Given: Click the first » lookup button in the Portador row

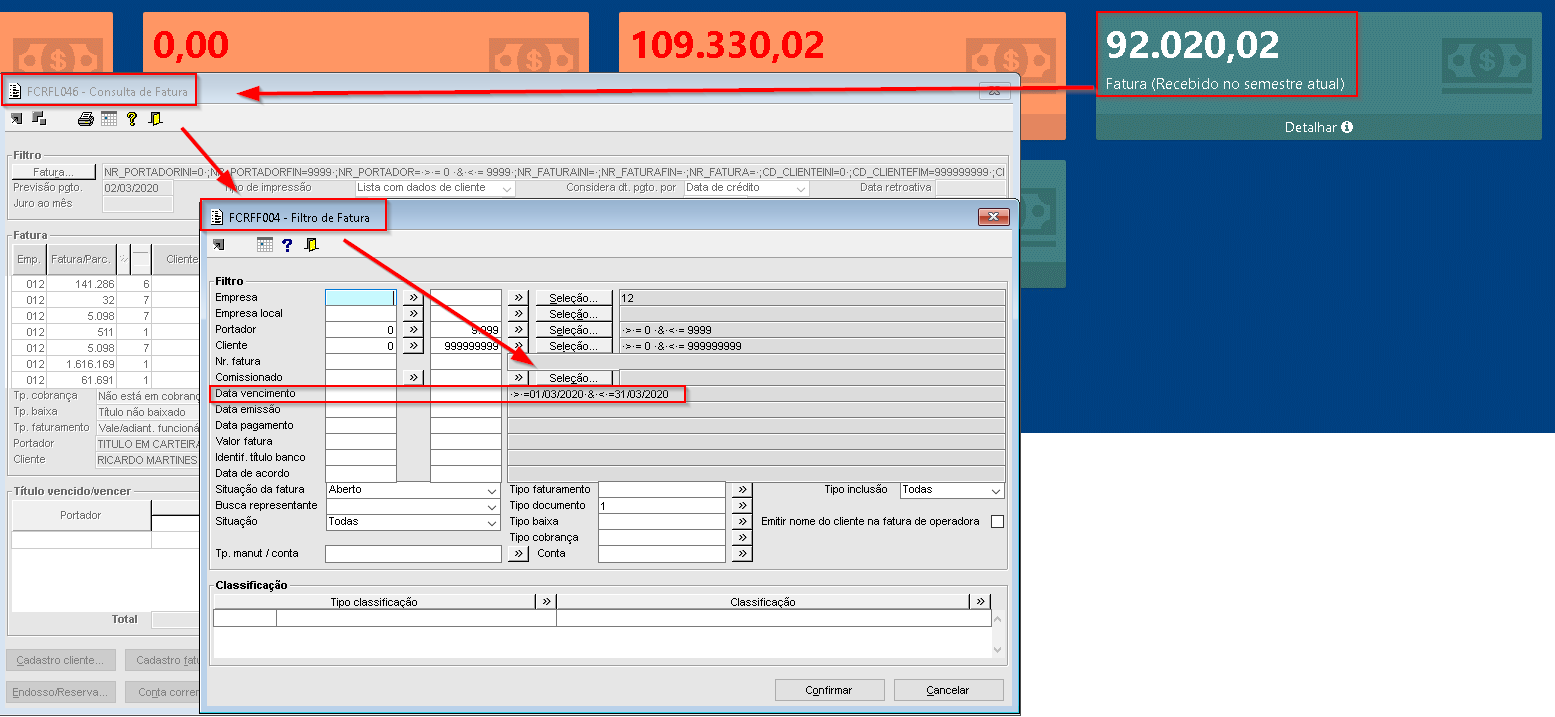Looking at the screenshot, I should [413, 330].
